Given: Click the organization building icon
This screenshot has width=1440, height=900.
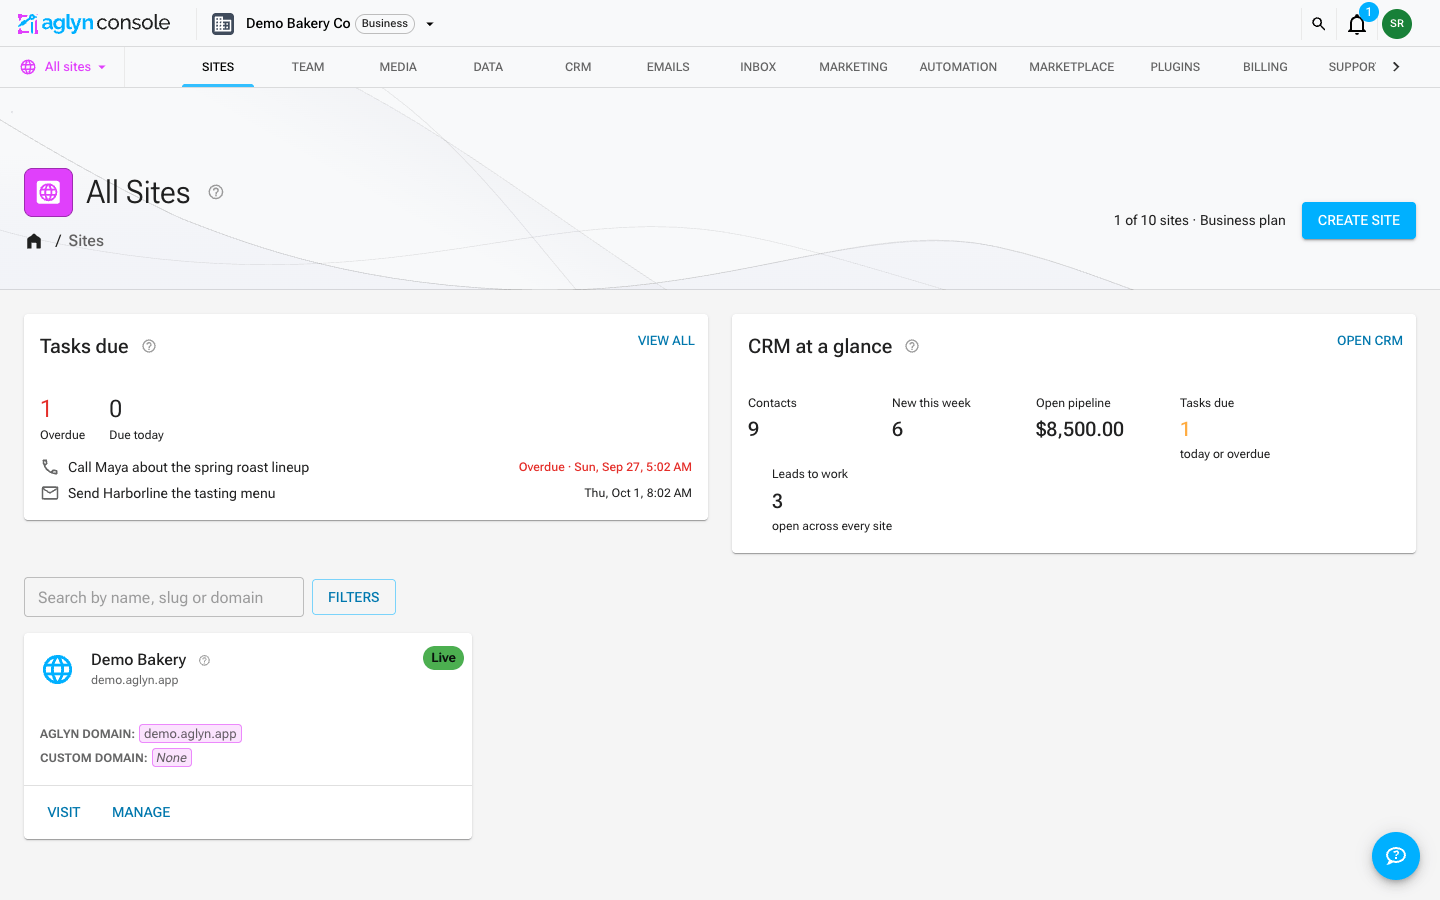Looking at the screenshot, I should [223, 24].
